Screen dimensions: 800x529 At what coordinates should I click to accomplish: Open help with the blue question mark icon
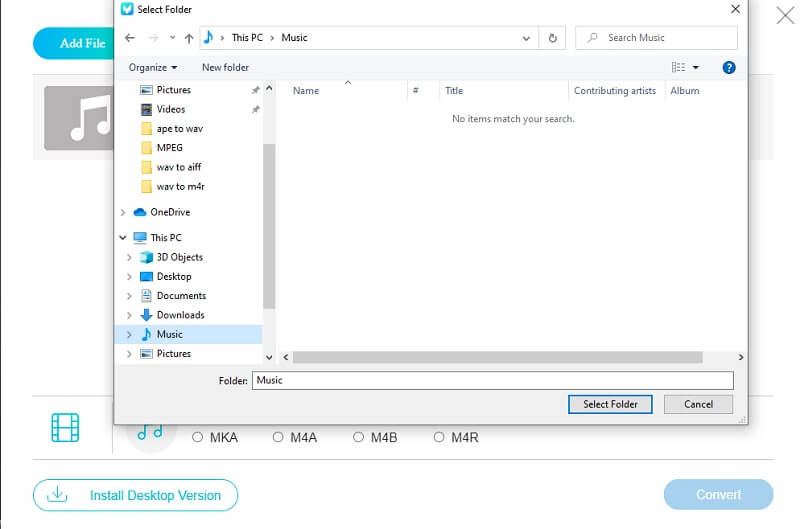729,68
